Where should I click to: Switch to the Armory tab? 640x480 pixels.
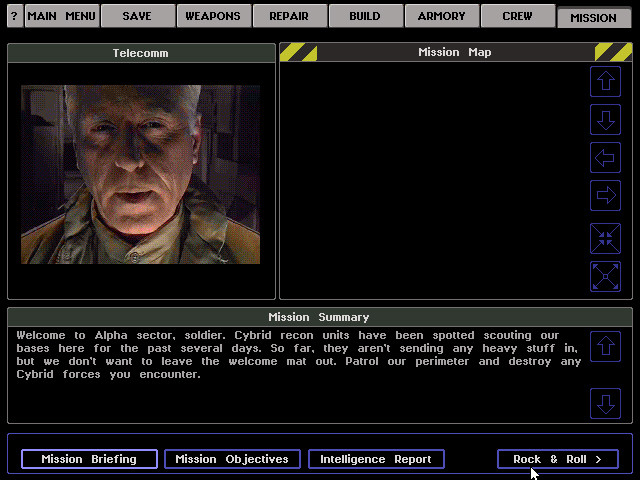[x=442, y=16]
